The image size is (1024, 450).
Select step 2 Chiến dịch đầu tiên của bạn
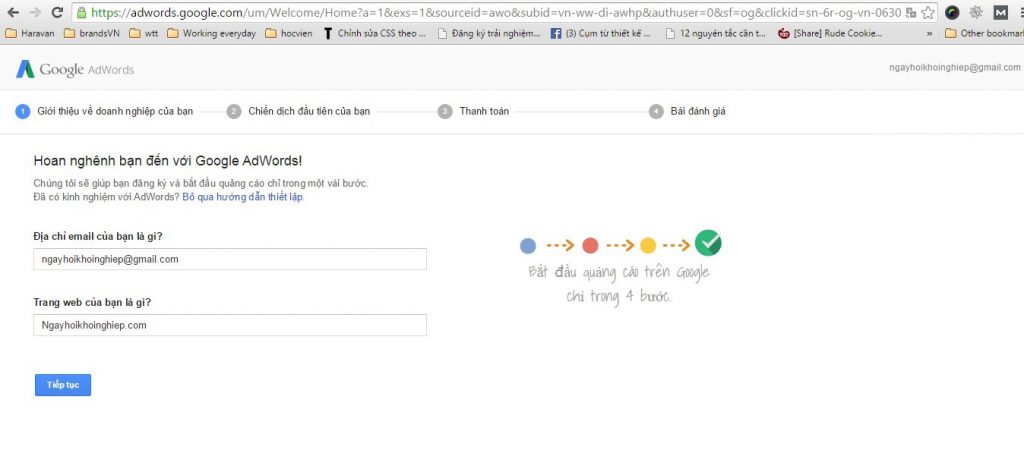298,112
